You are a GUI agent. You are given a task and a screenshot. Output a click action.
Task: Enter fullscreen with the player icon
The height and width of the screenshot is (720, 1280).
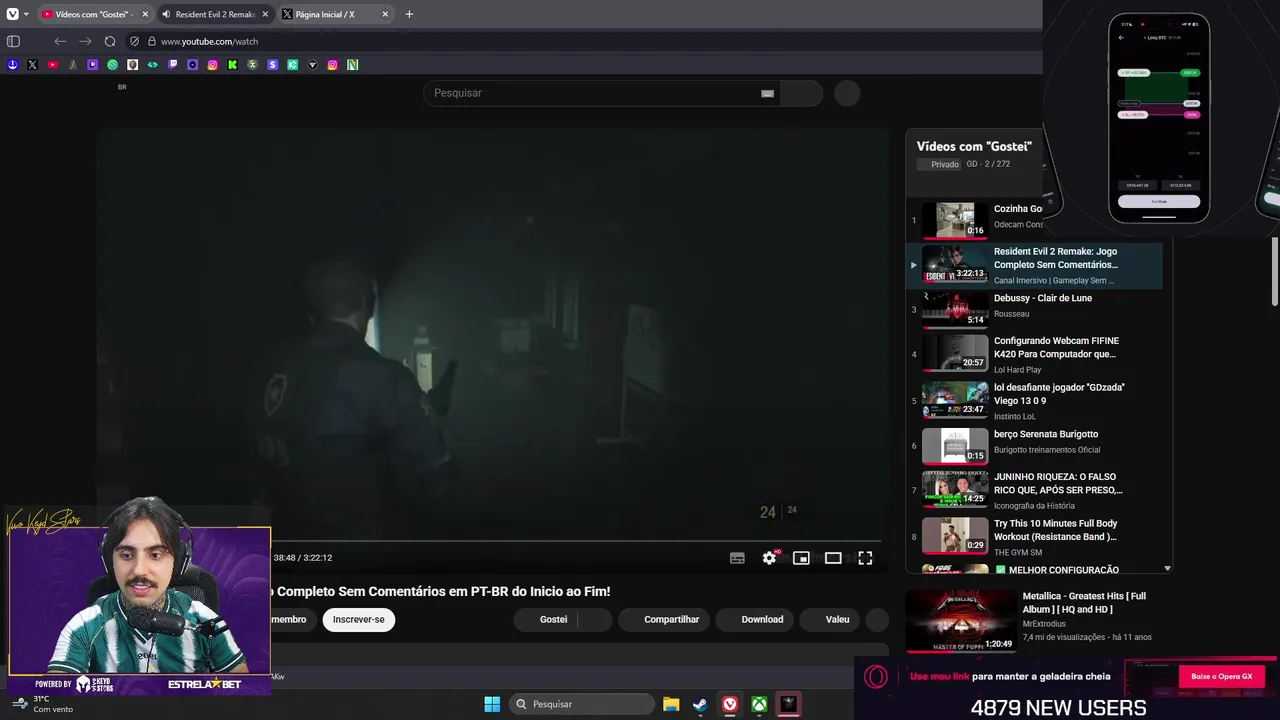click(x=865, y=558)
